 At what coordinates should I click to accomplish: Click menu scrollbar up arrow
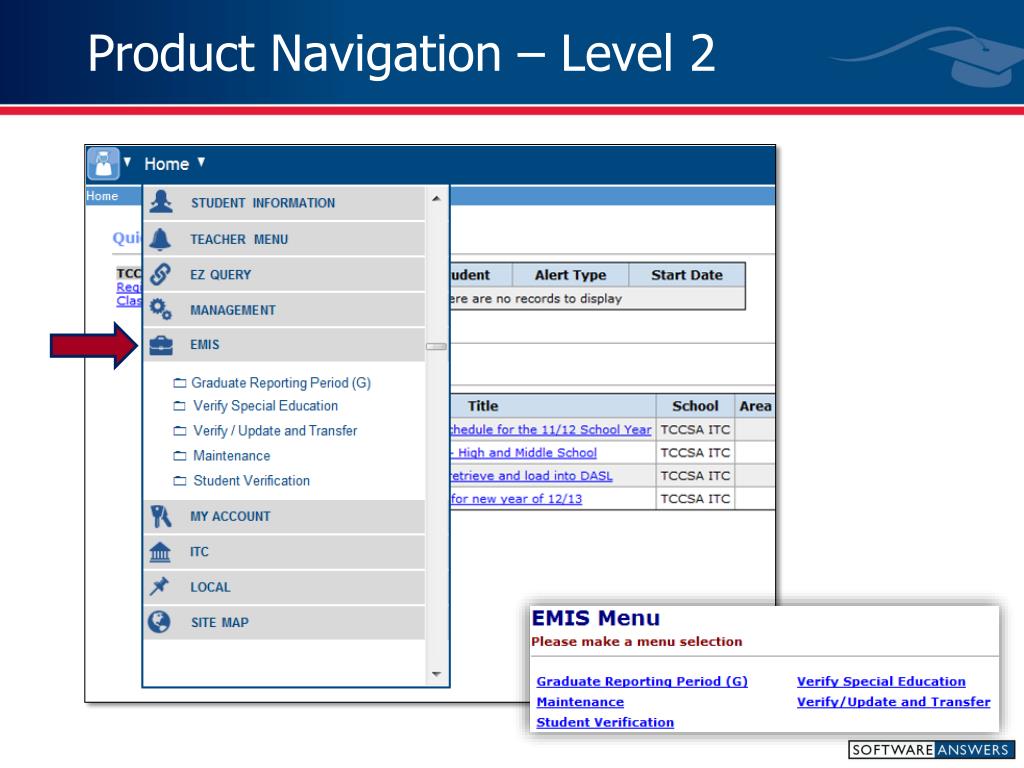[x=436, y=198]
